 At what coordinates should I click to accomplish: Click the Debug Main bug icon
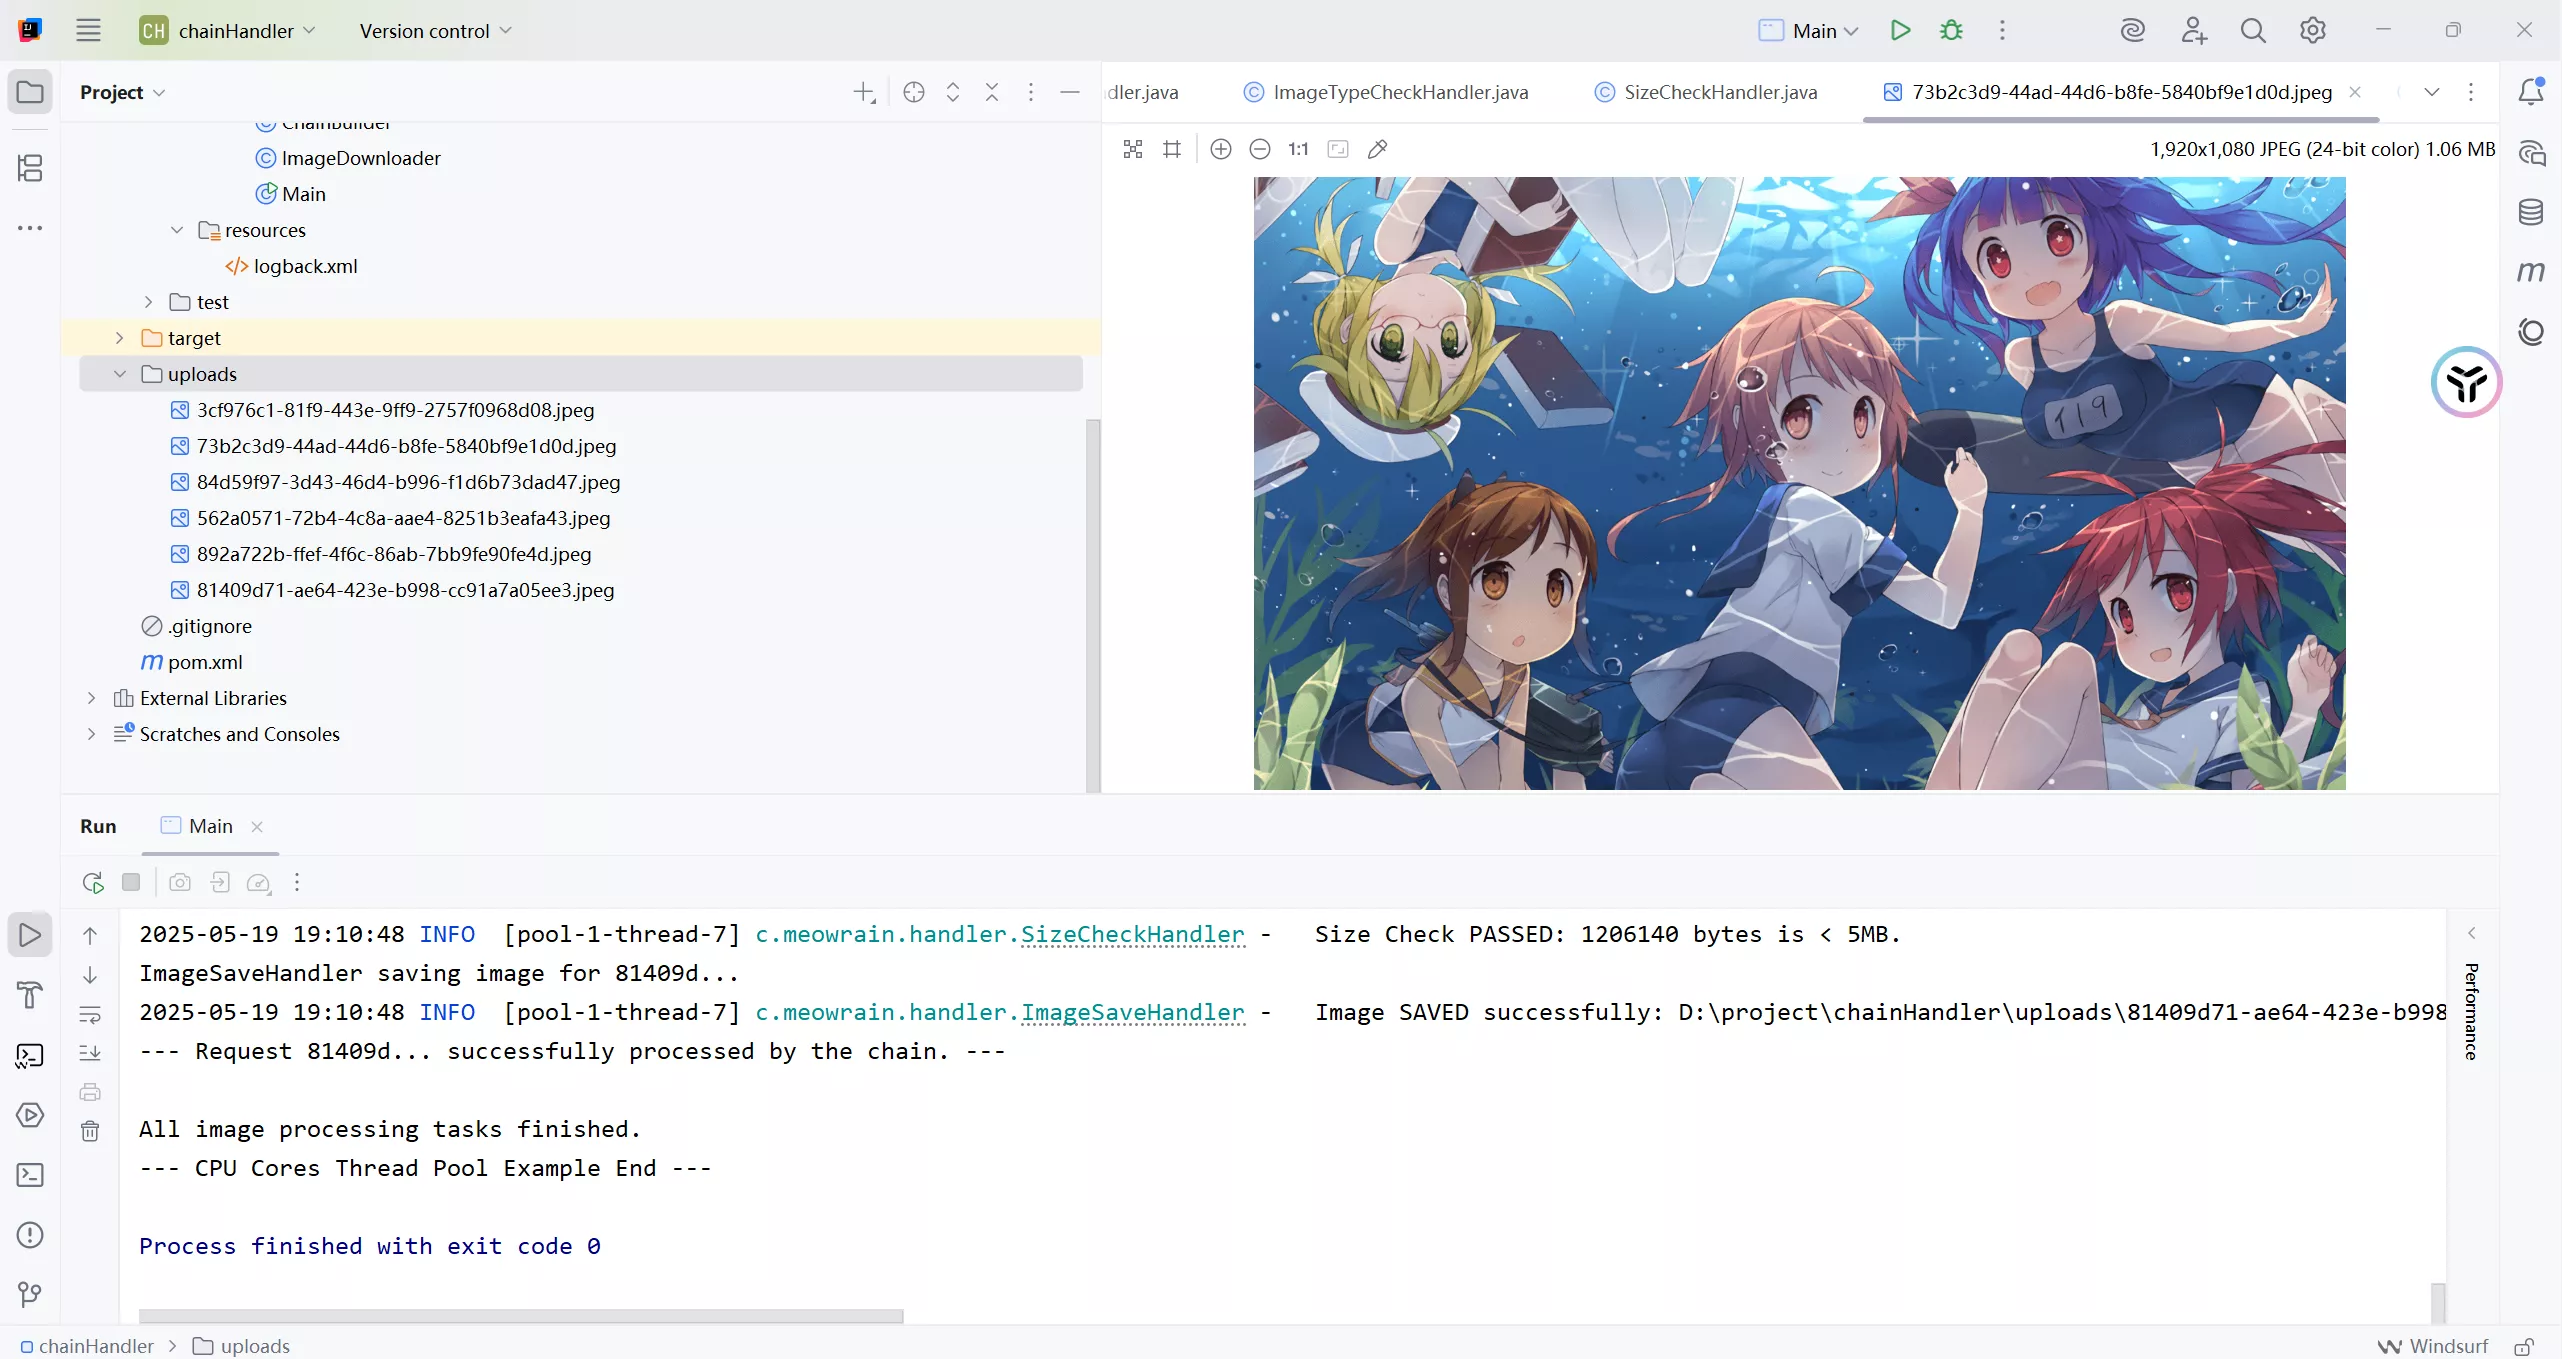(1951, 31)
